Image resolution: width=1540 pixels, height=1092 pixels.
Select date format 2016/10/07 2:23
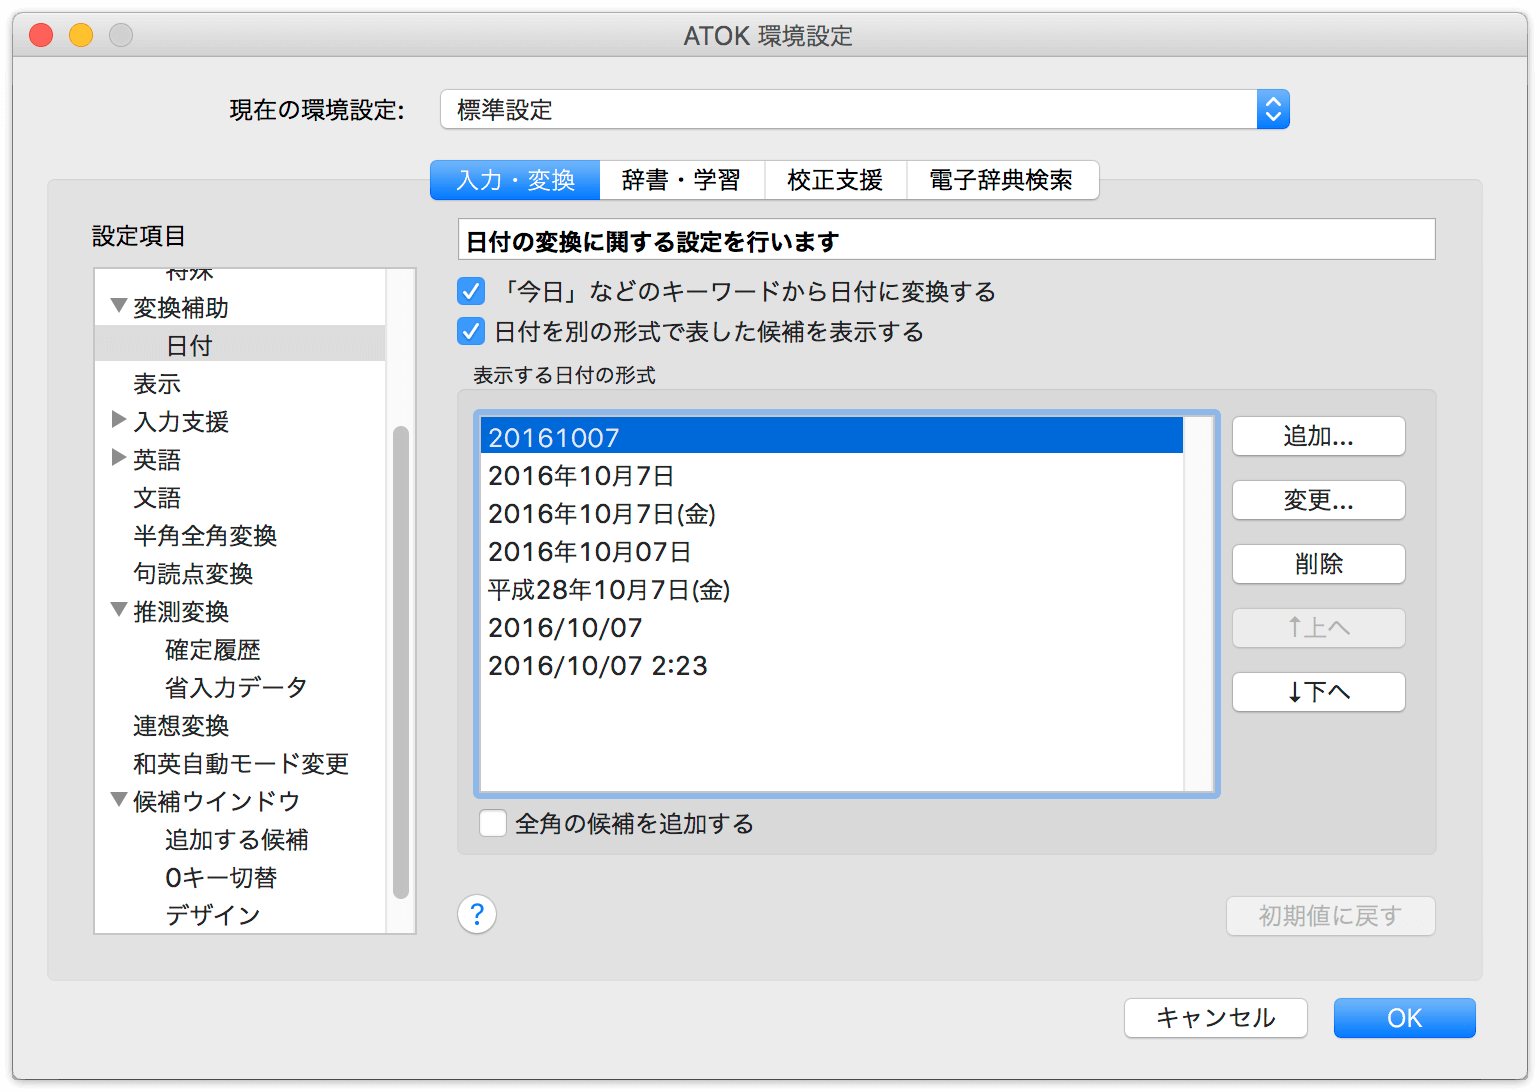click(x=832, y=665)
